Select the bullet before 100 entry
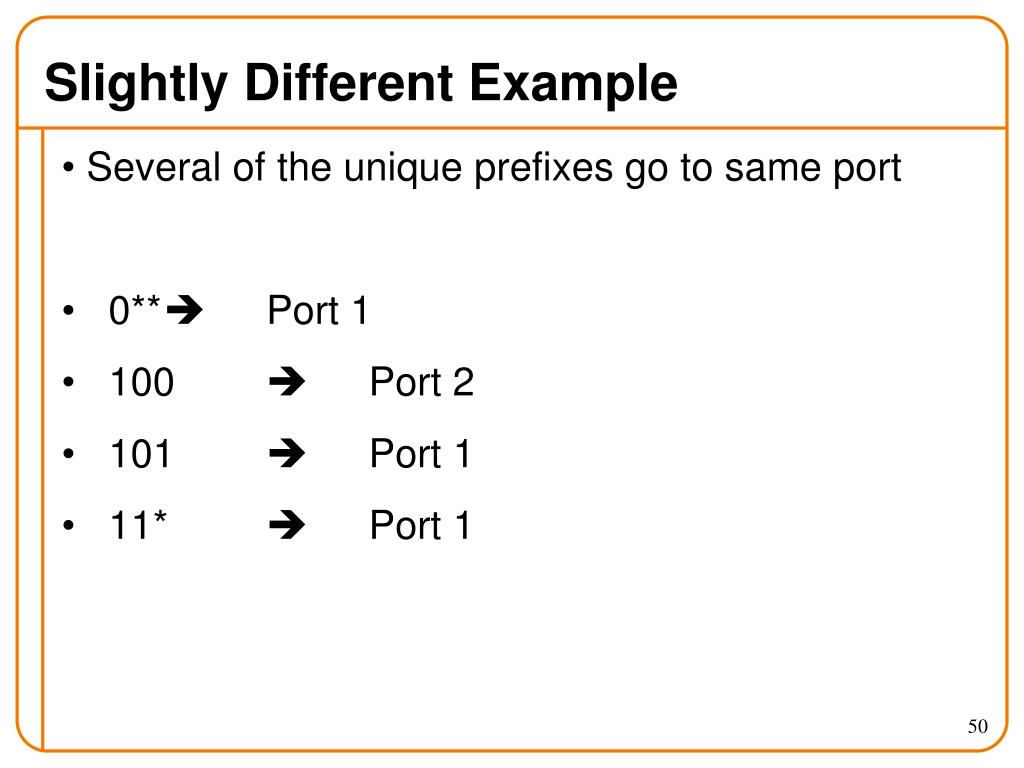Screen dimensions: 1024x768 69,382
